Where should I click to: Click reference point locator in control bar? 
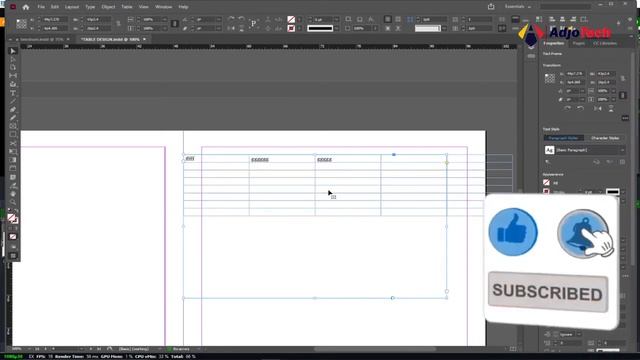(x=22, y=24)
